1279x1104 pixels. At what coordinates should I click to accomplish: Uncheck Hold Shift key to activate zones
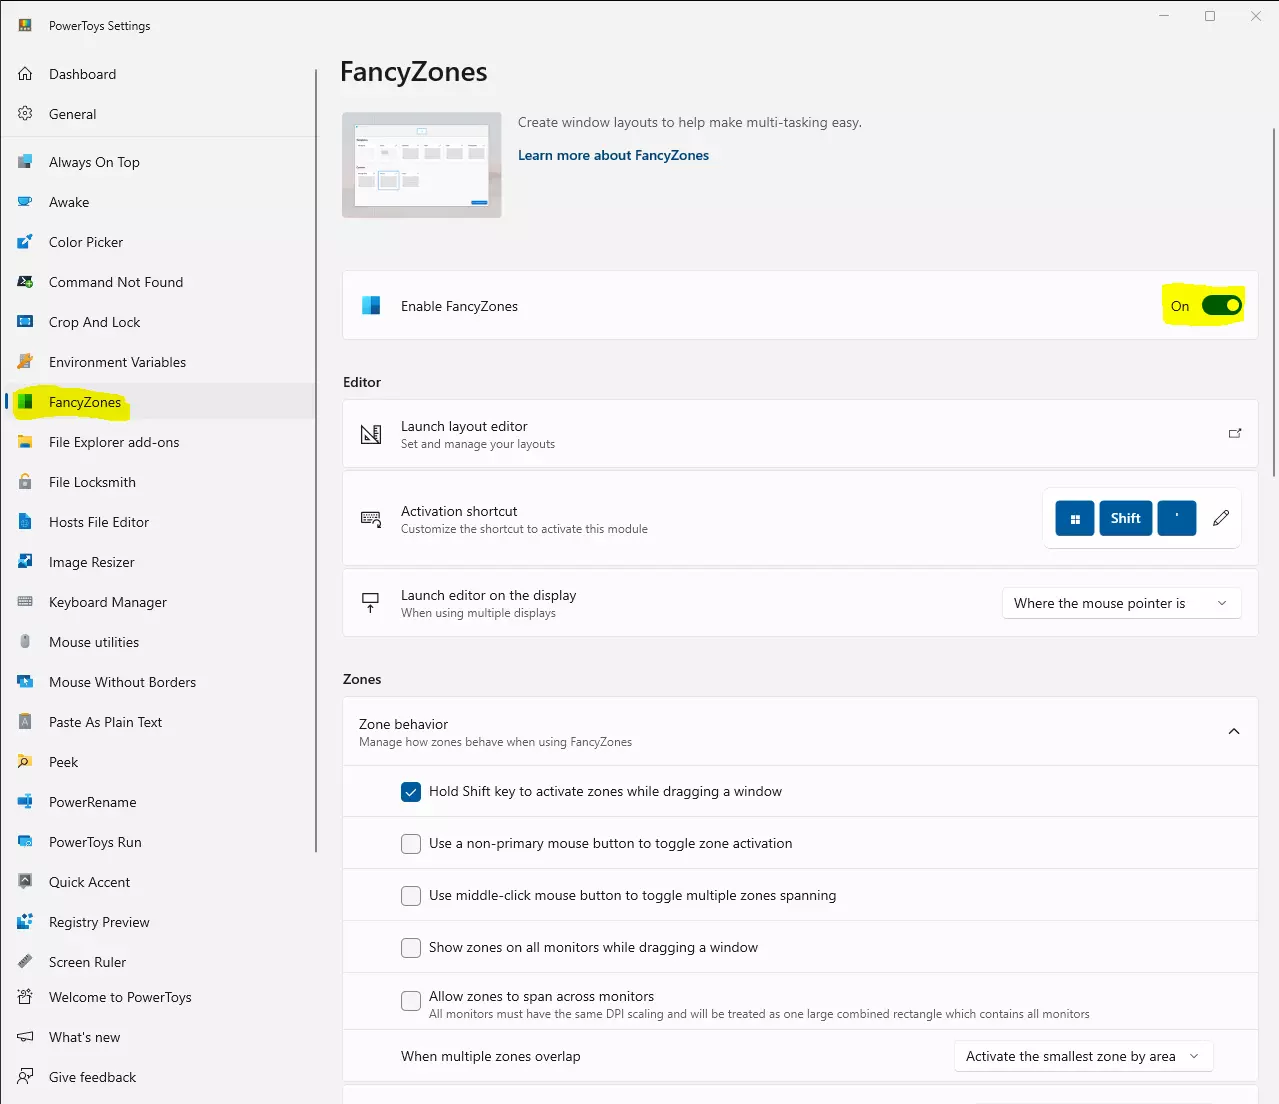[x=411, y=792]
